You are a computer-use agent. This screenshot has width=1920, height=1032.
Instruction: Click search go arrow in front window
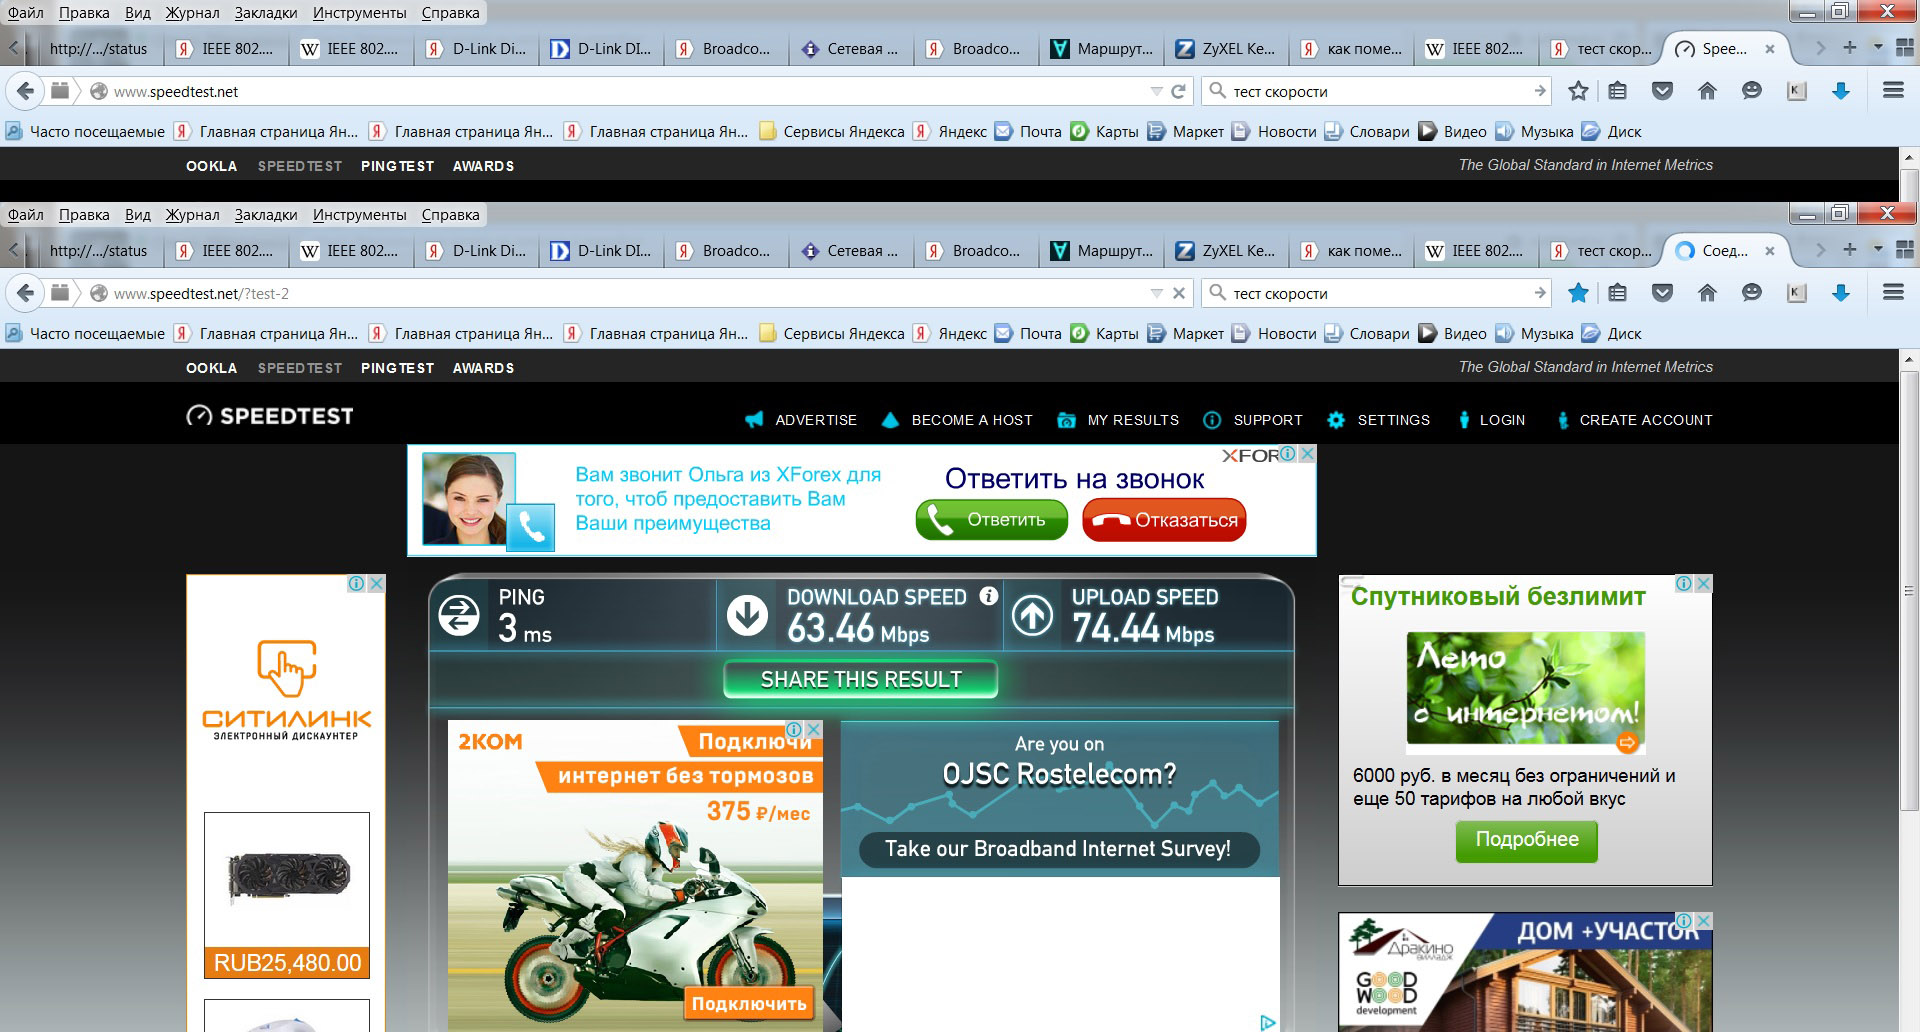pyautogui.click(x=1539, y=293)
